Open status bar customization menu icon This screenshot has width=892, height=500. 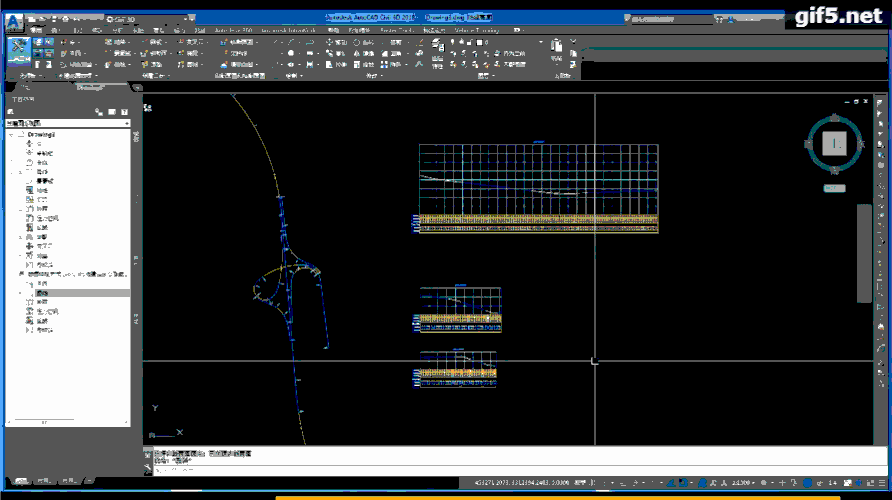(x=882, y=483)
